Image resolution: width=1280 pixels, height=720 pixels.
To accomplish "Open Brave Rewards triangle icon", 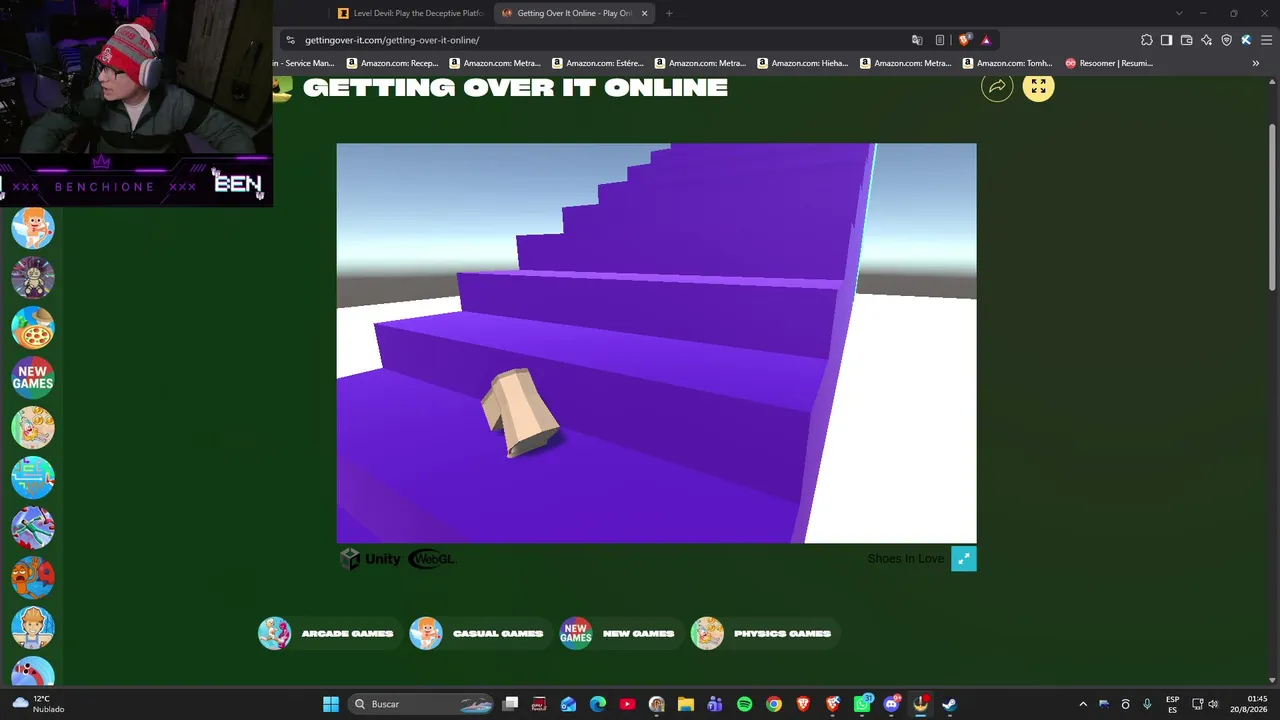I will coord(986,40).
